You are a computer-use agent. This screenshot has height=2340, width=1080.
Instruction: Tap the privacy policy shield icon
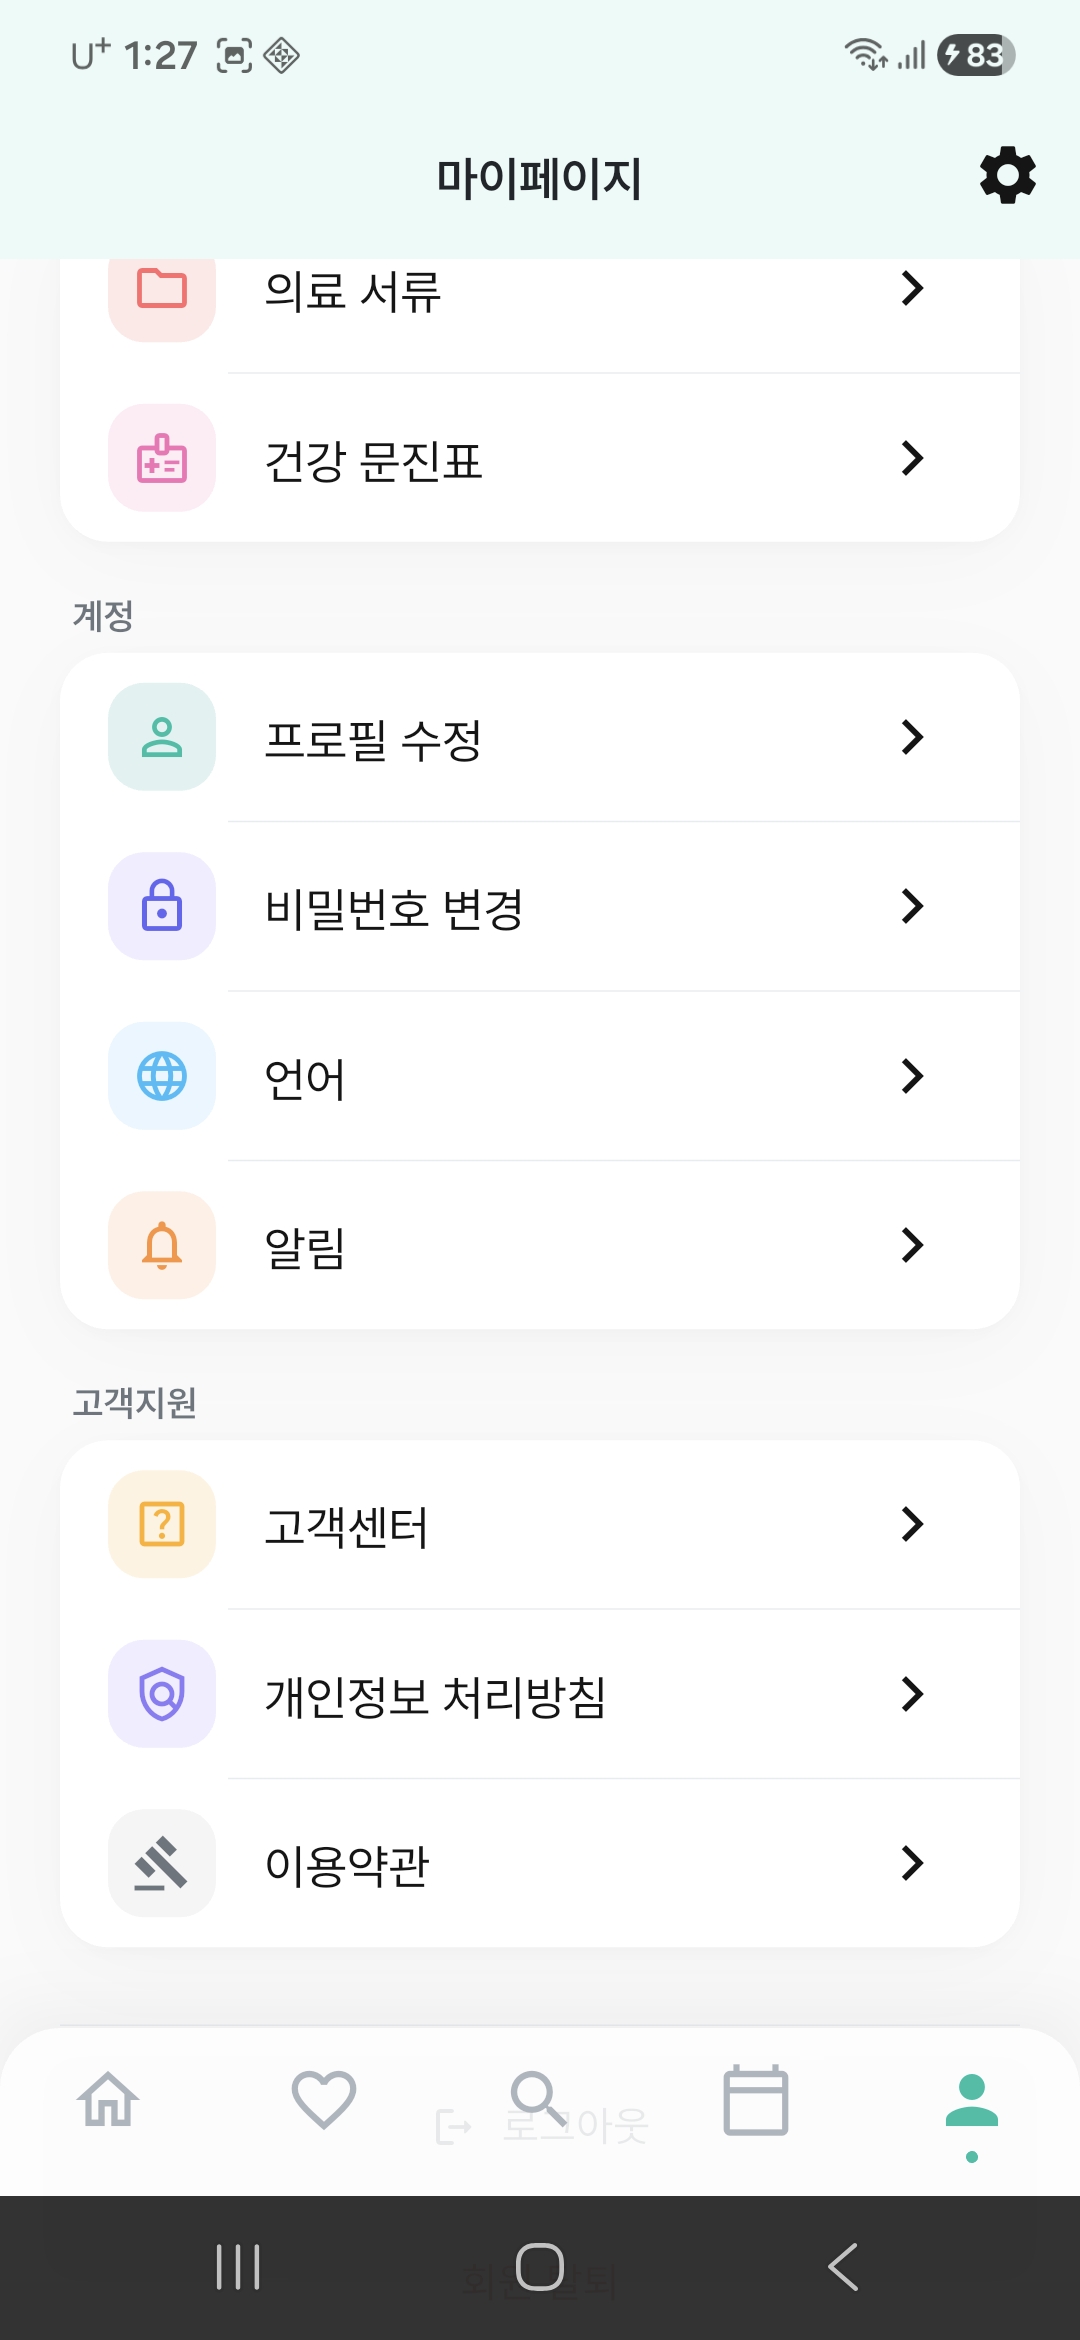pos(162,1694)
